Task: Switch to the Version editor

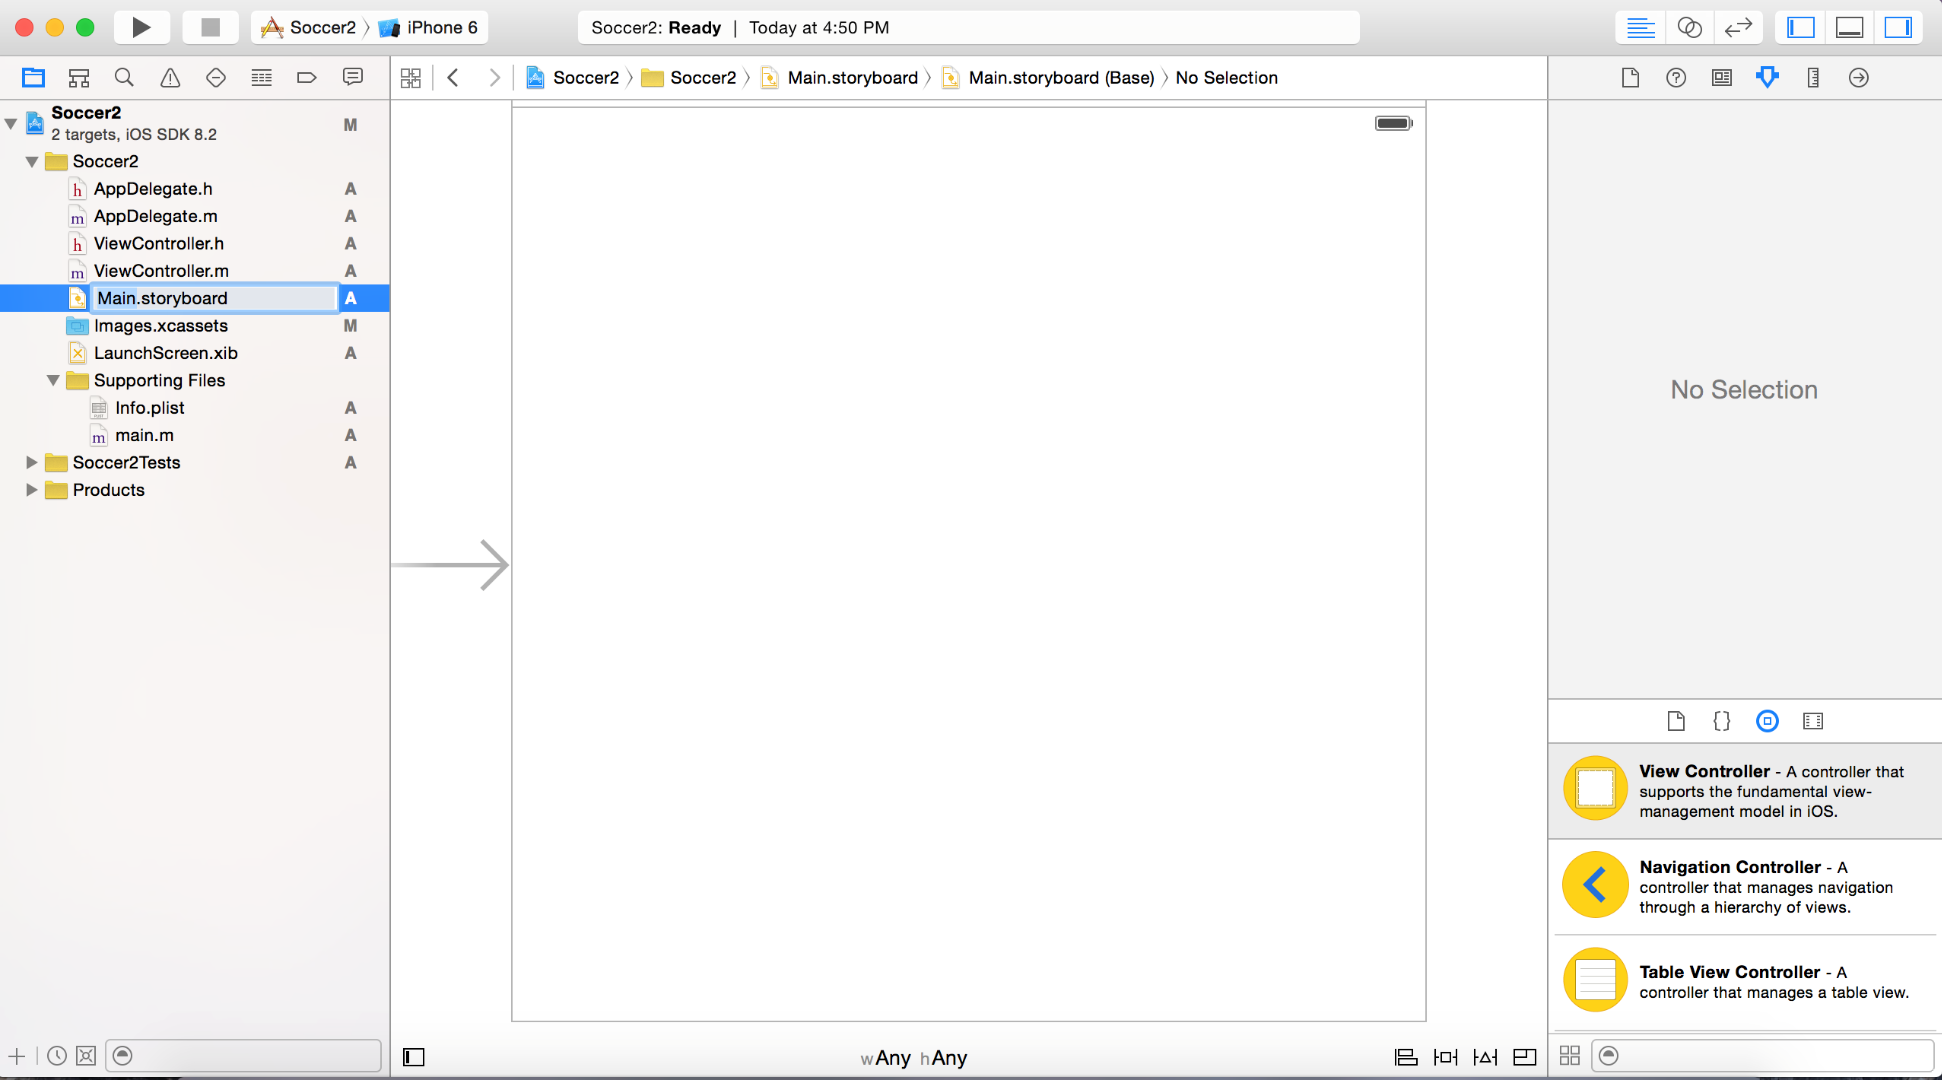Action: [1739, 27]
